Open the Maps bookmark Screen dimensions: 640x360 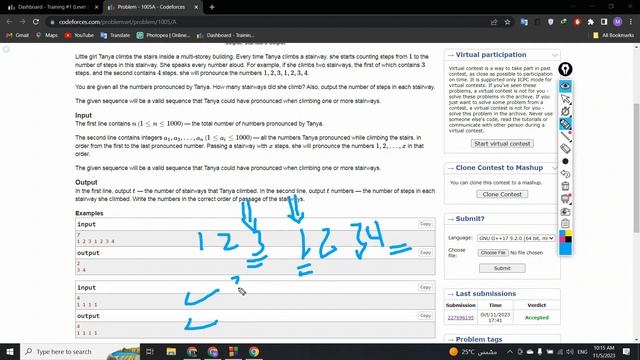(47, 36)
